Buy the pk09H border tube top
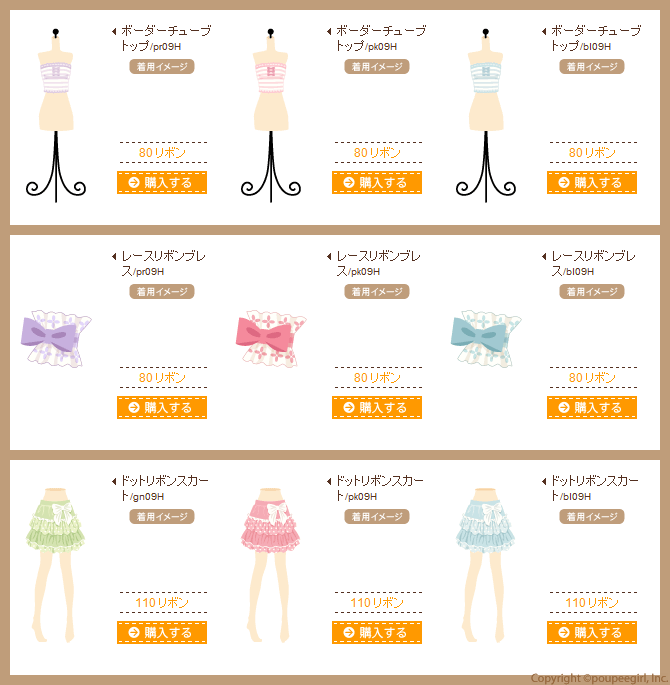Screen dimensions: 670x685 point(376,182)
